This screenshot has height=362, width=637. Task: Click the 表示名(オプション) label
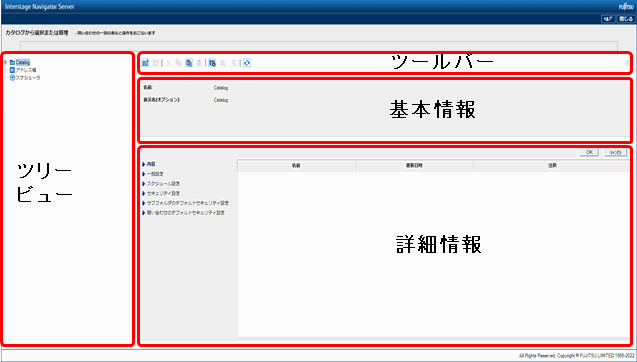(162, 100)
